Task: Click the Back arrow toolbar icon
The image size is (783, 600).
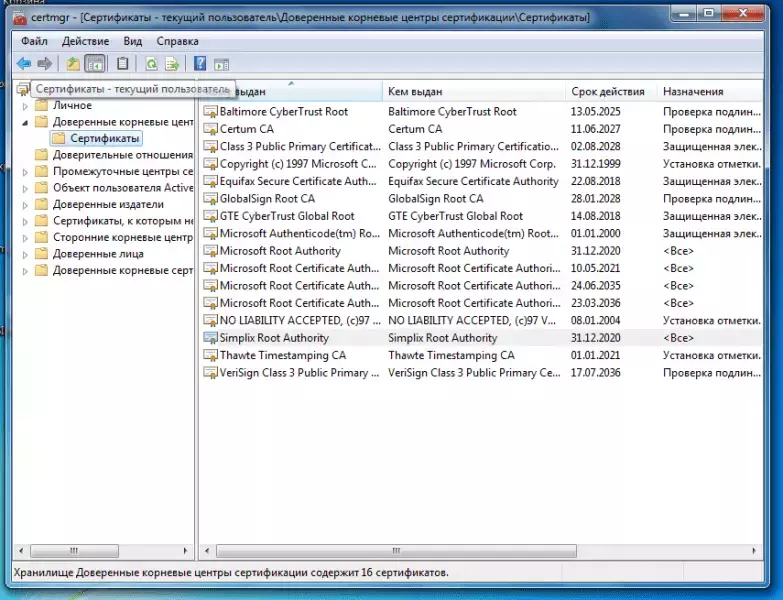Action: pyautogui.click(x=23, y=63)
